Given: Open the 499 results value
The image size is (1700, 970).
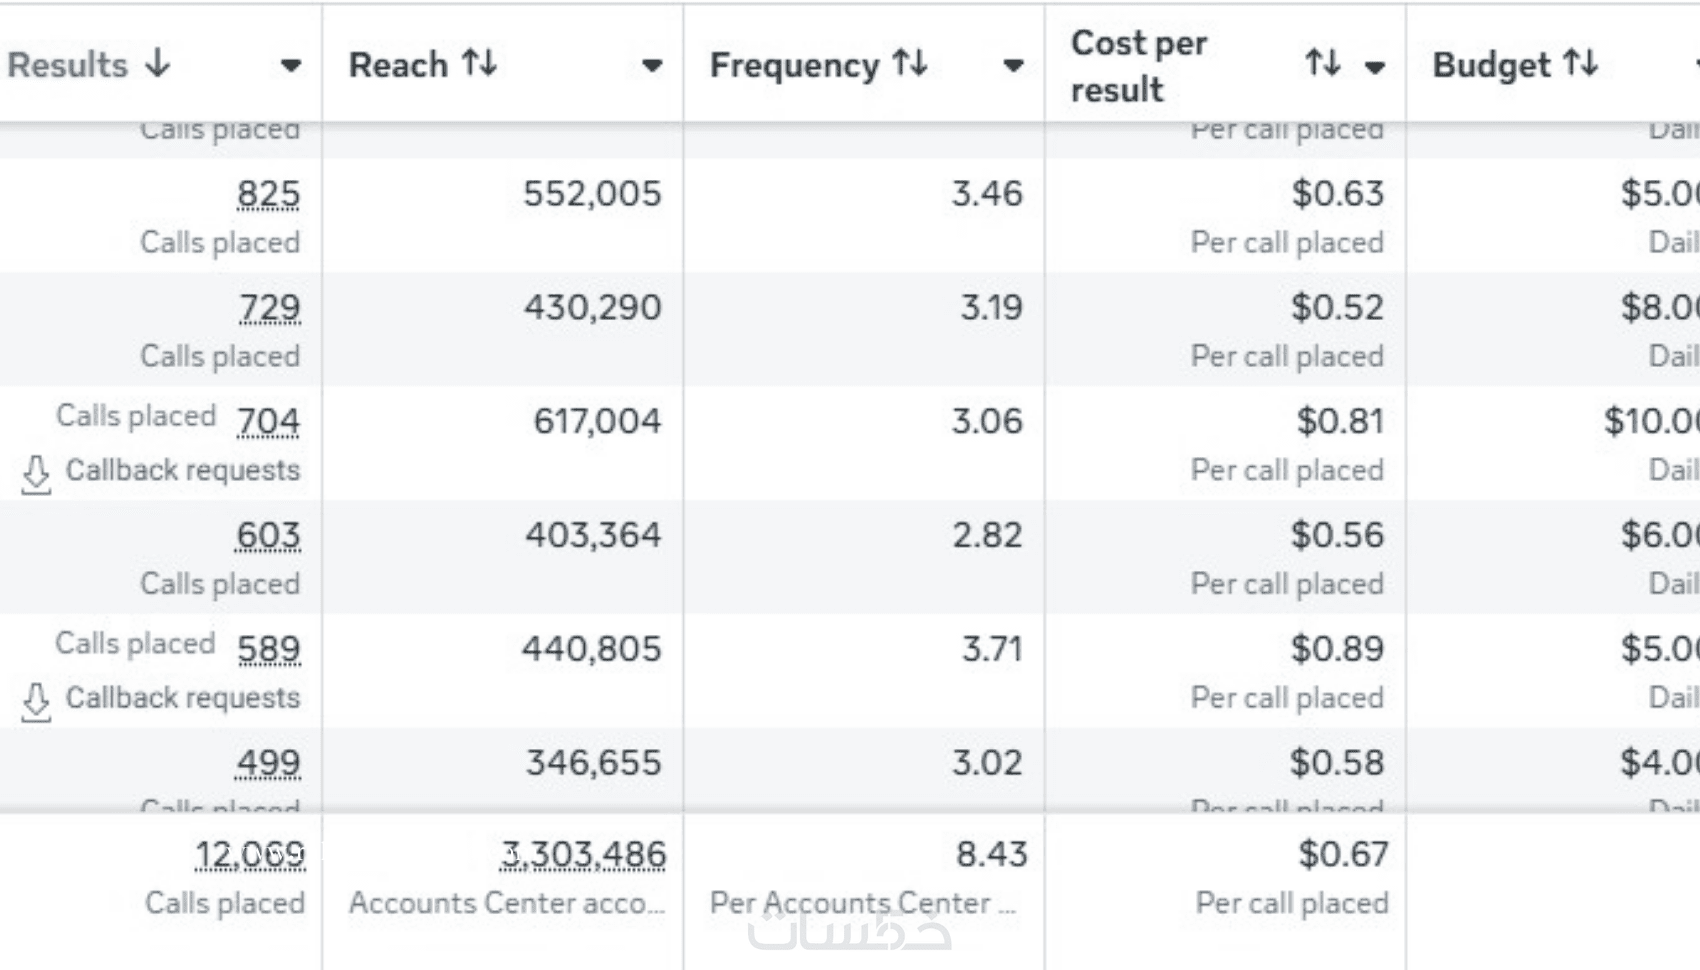Looking at the screenshot, I should tap(268, 764).
